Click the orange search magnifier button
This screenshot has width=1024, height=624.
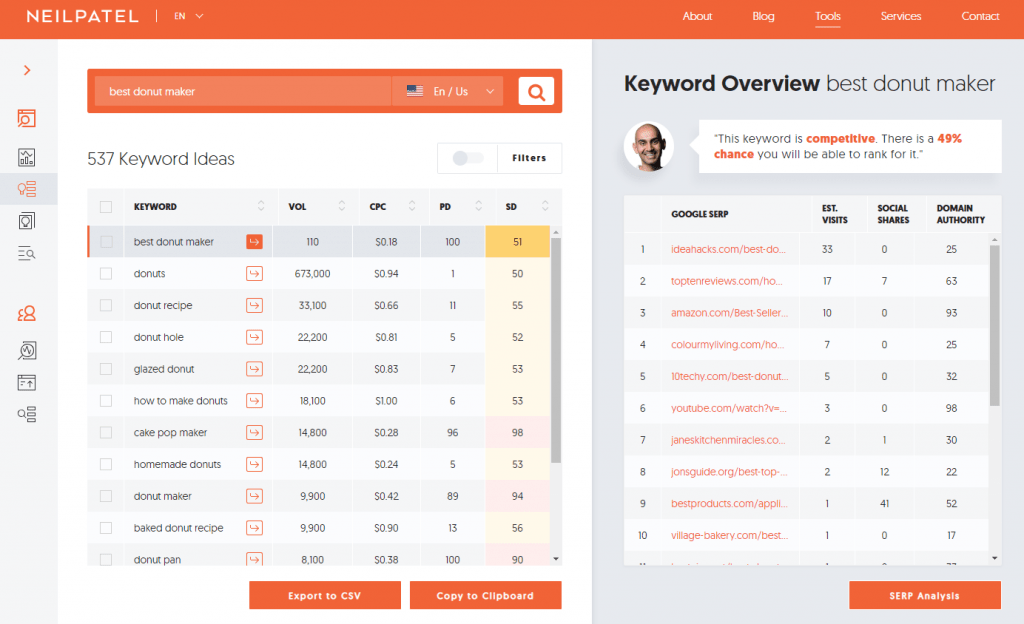[536, 91]
